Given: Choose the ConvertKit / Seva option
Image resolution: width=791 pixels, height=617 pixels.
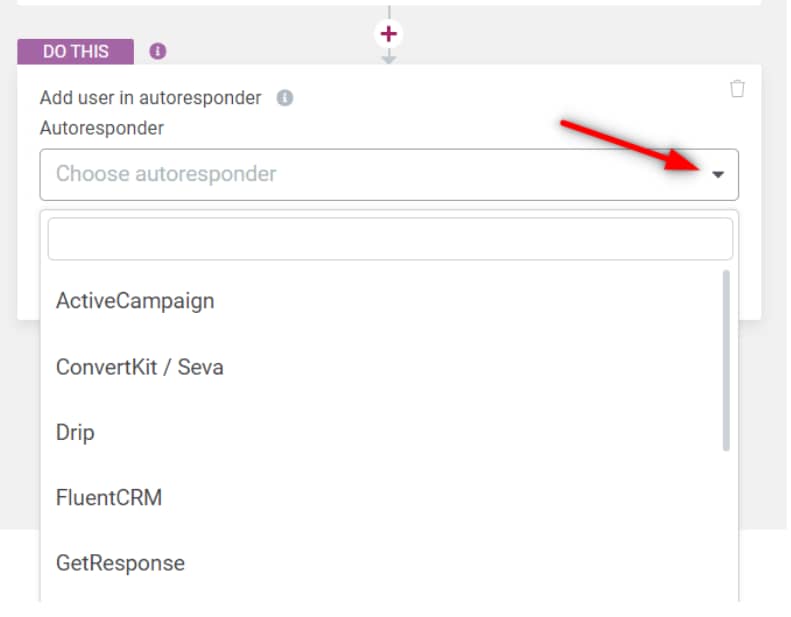Looking at the screenshot, I should click(x=140, y=367).
